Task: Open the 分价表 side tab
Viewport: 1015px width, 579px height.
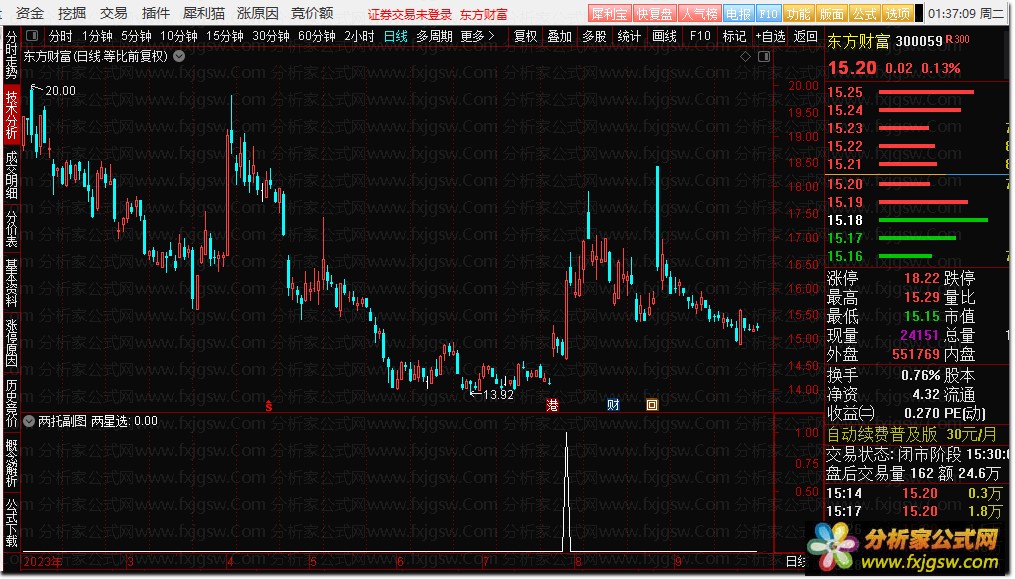Action: 12,228
